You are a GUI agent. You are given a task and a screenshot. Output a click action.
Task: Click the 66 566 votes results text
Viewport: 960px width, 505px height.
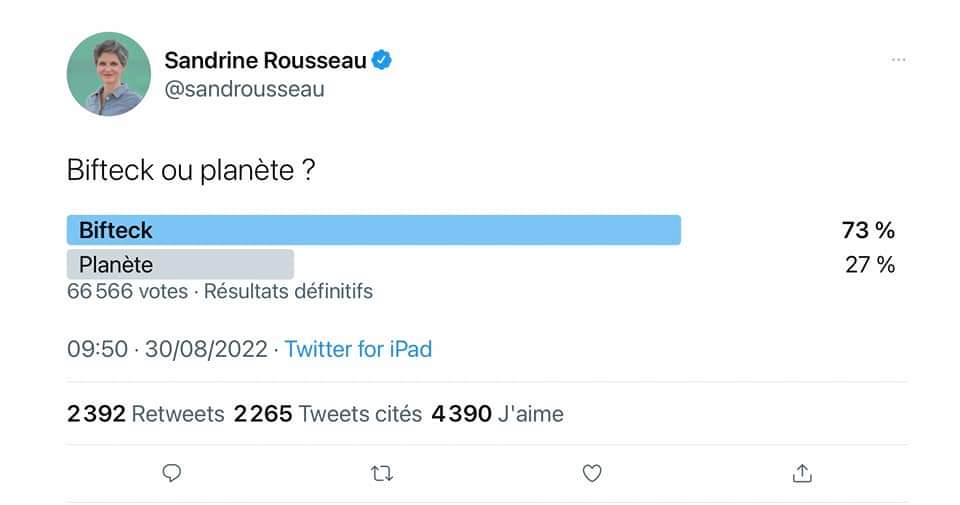(x=220, y=292)
